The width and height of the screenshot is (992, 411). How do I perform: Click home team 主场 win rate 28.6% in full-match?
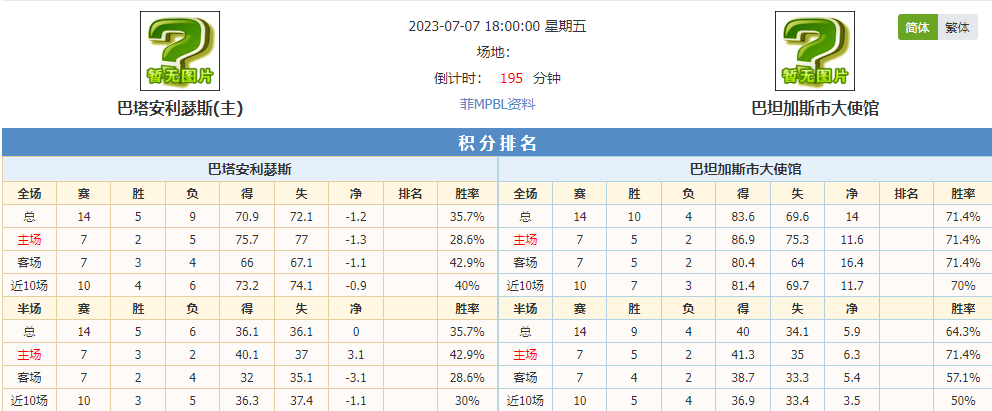click(467, 240)
